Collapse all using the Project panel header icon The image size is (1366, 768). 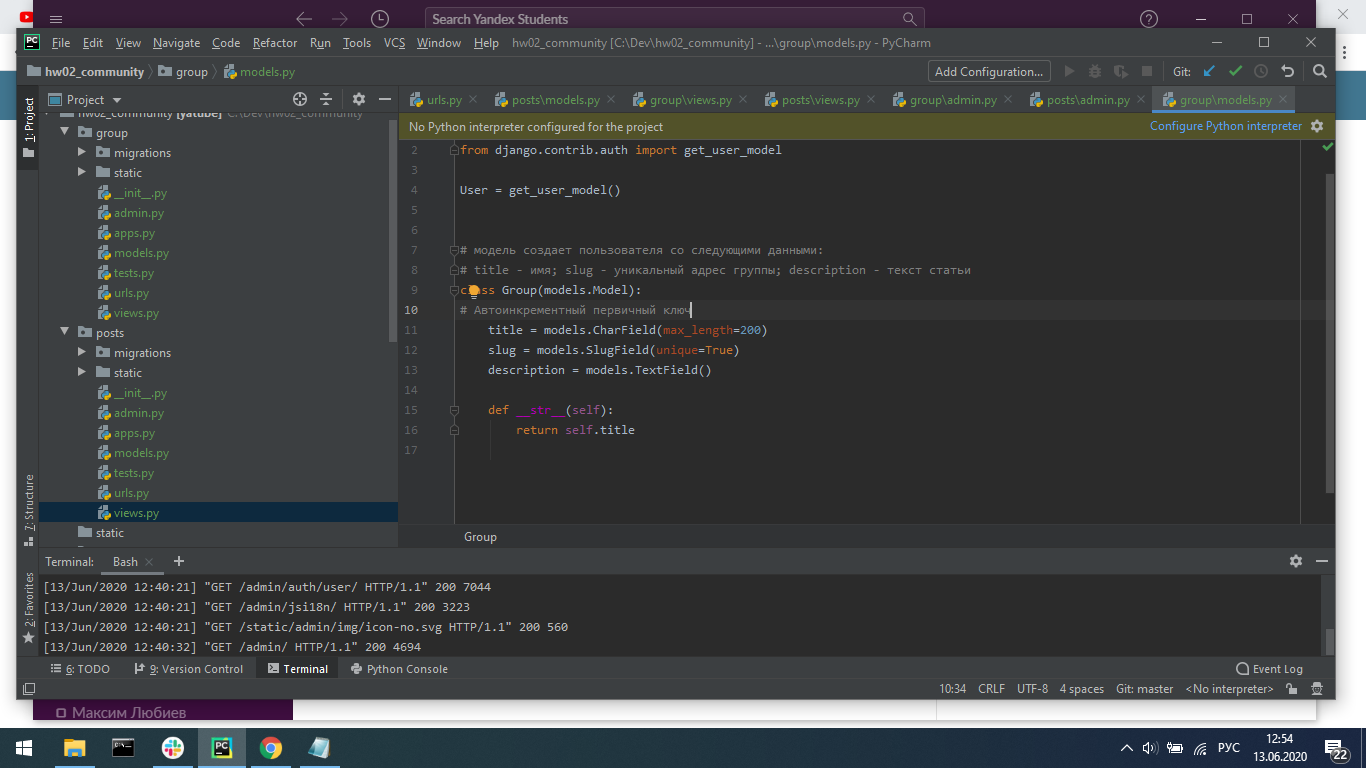point(325,99)
